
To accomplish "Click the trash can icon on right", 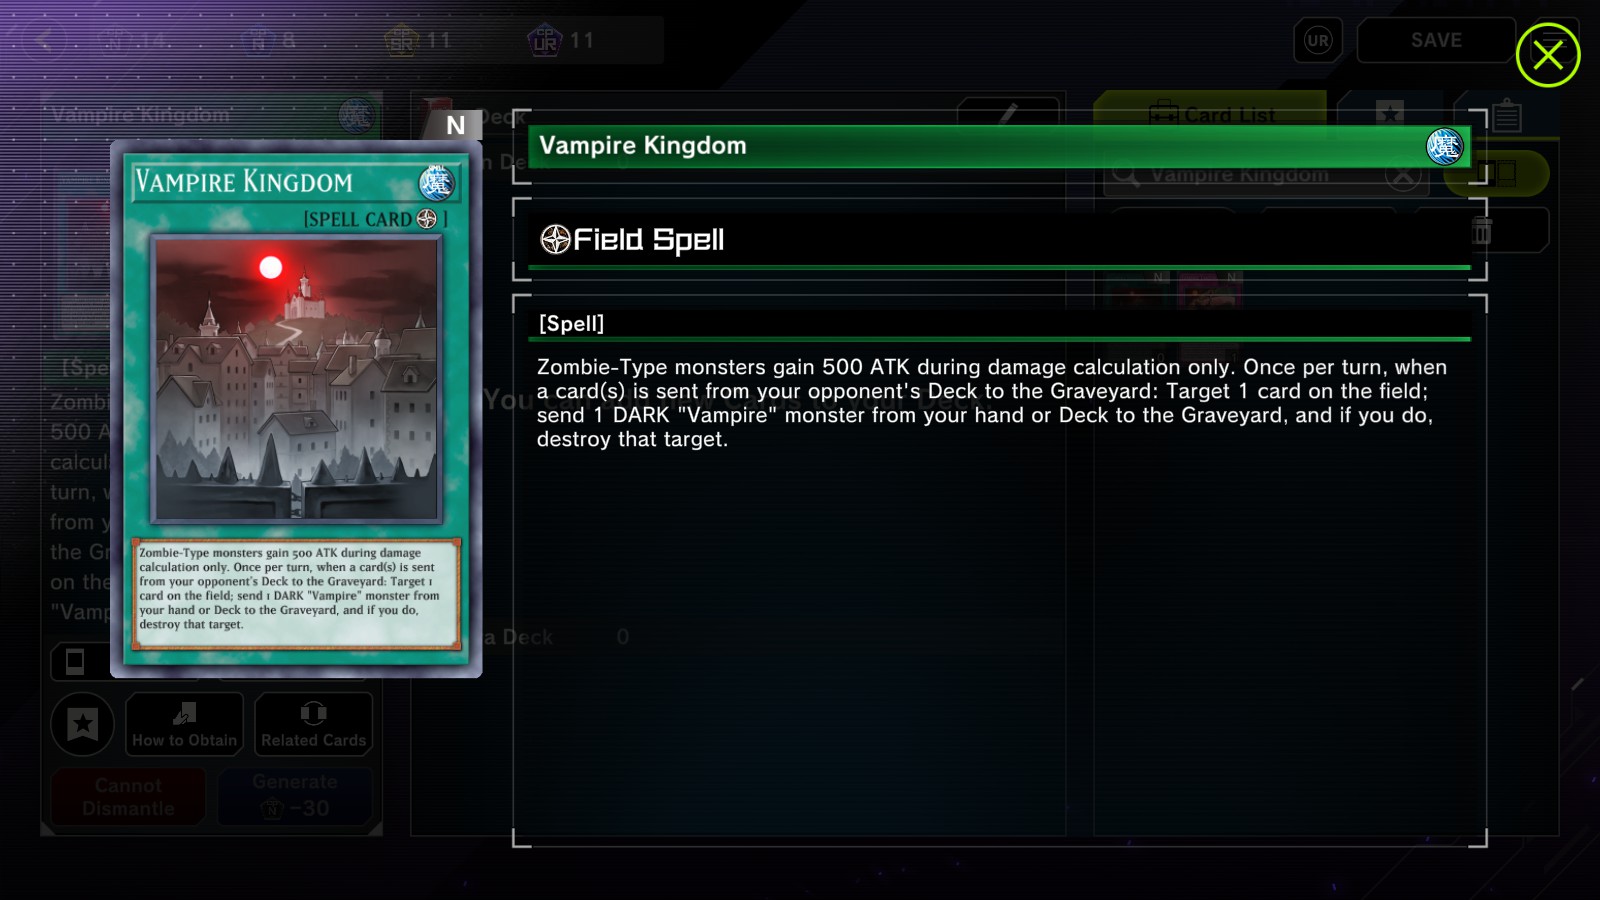I will [x=1483, y=231].
